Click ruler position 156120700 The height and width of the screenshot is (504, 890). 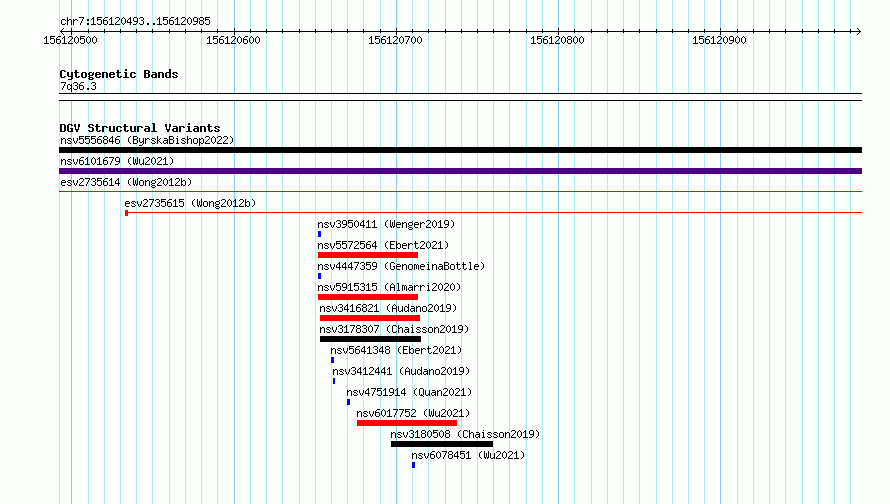(395, 40)
